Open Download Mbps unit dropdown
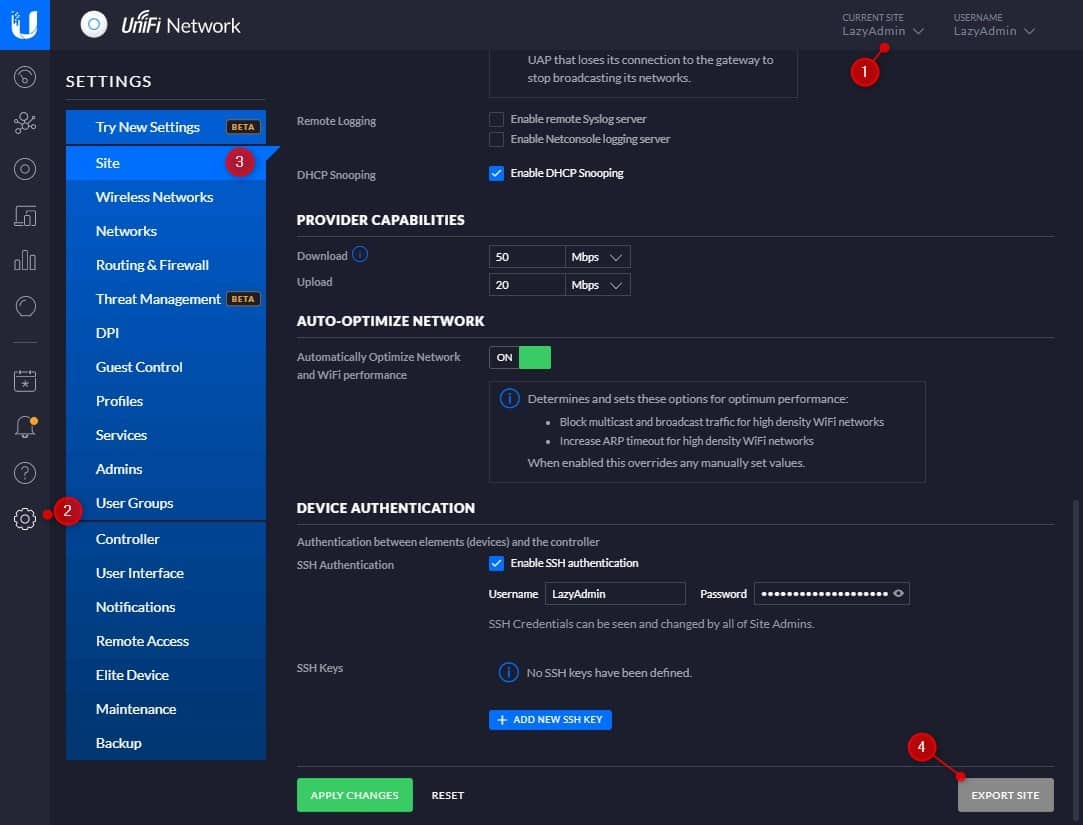Image resolution: width=1083 pixels, height=825 pixels. pyautogui.click(x=597, y=257)
